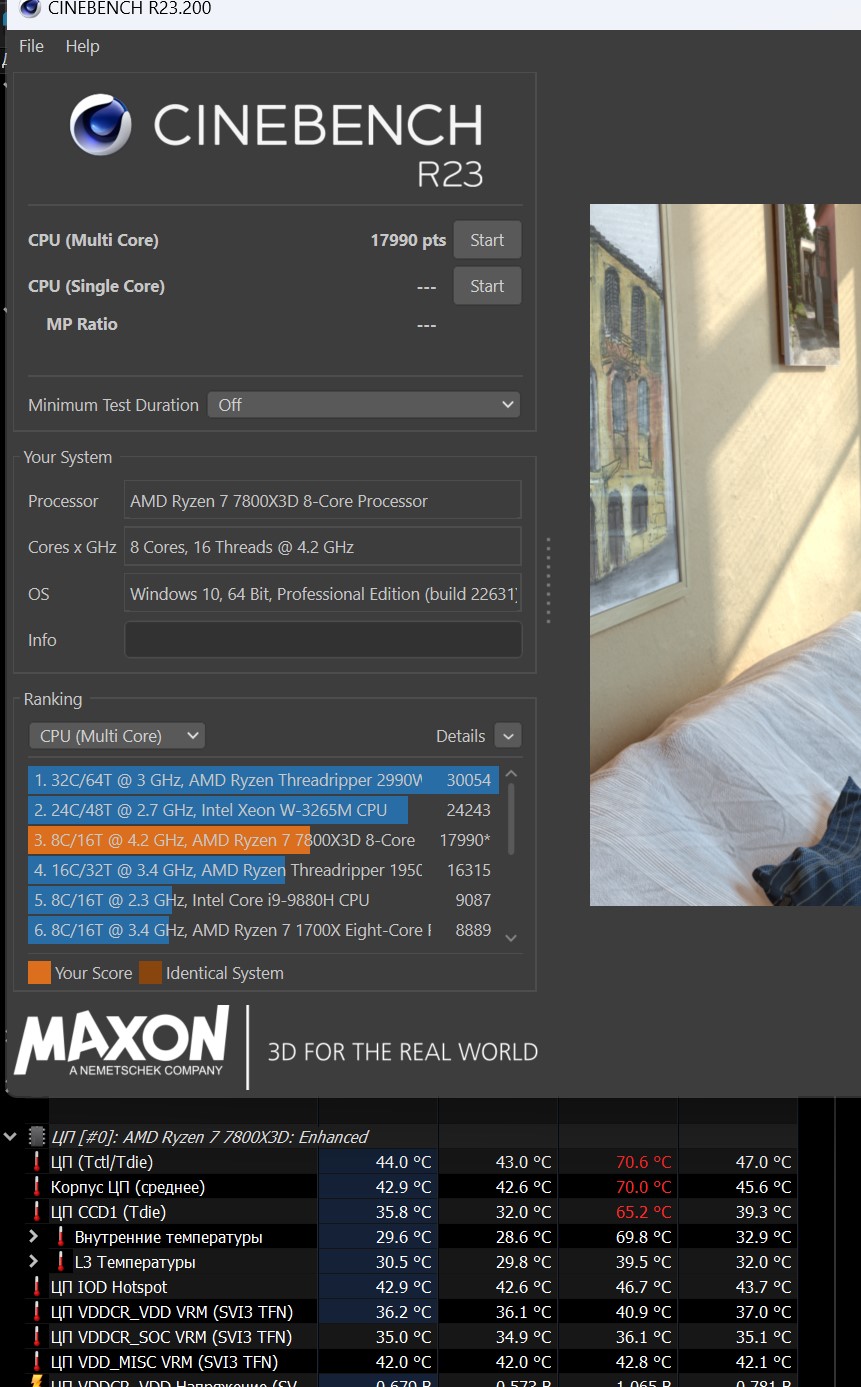The height and width of the screenshot is (1387, 861).
Task: Select the ЦП IOD Hotspot sensor label
Action: click(109, 1287)
